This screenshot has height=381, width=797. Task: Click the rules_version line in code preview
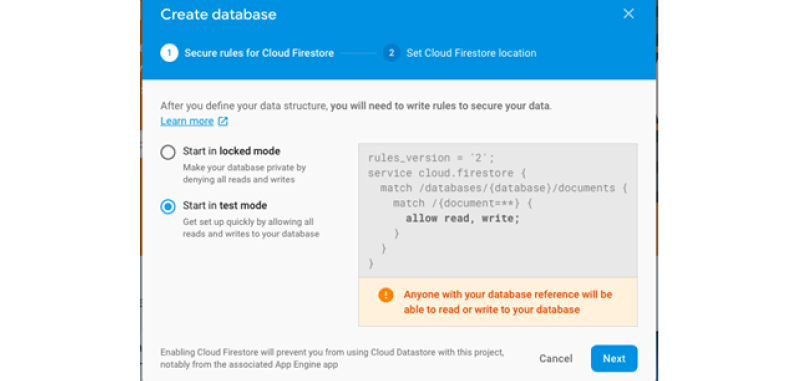pos(431,158)
